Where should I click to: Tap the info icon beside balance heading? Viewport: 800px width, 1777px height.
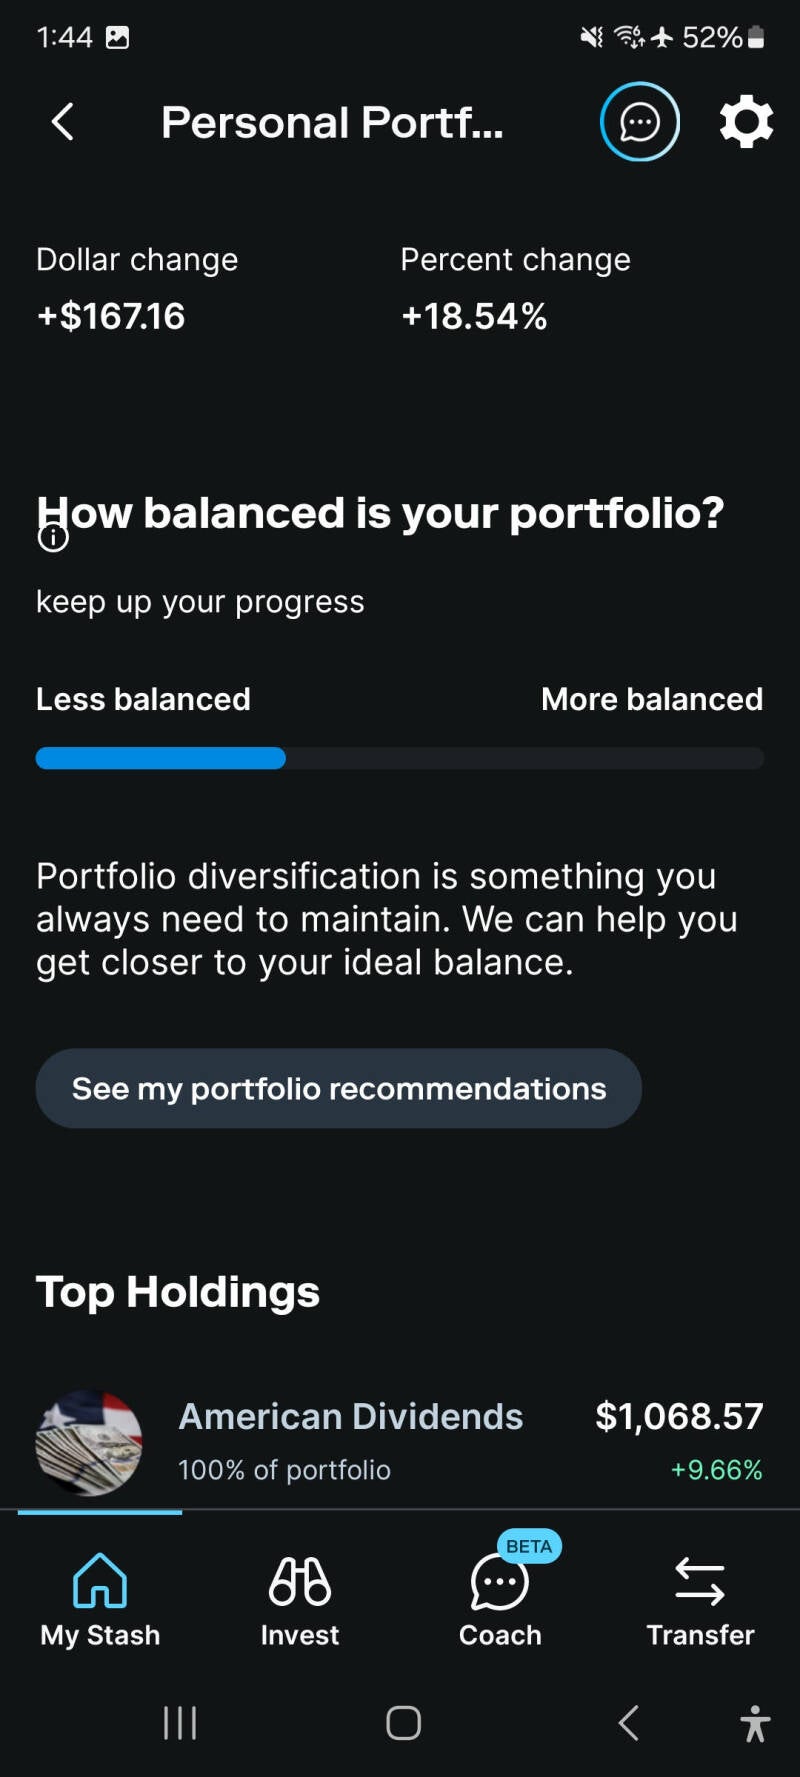(53, 538)
